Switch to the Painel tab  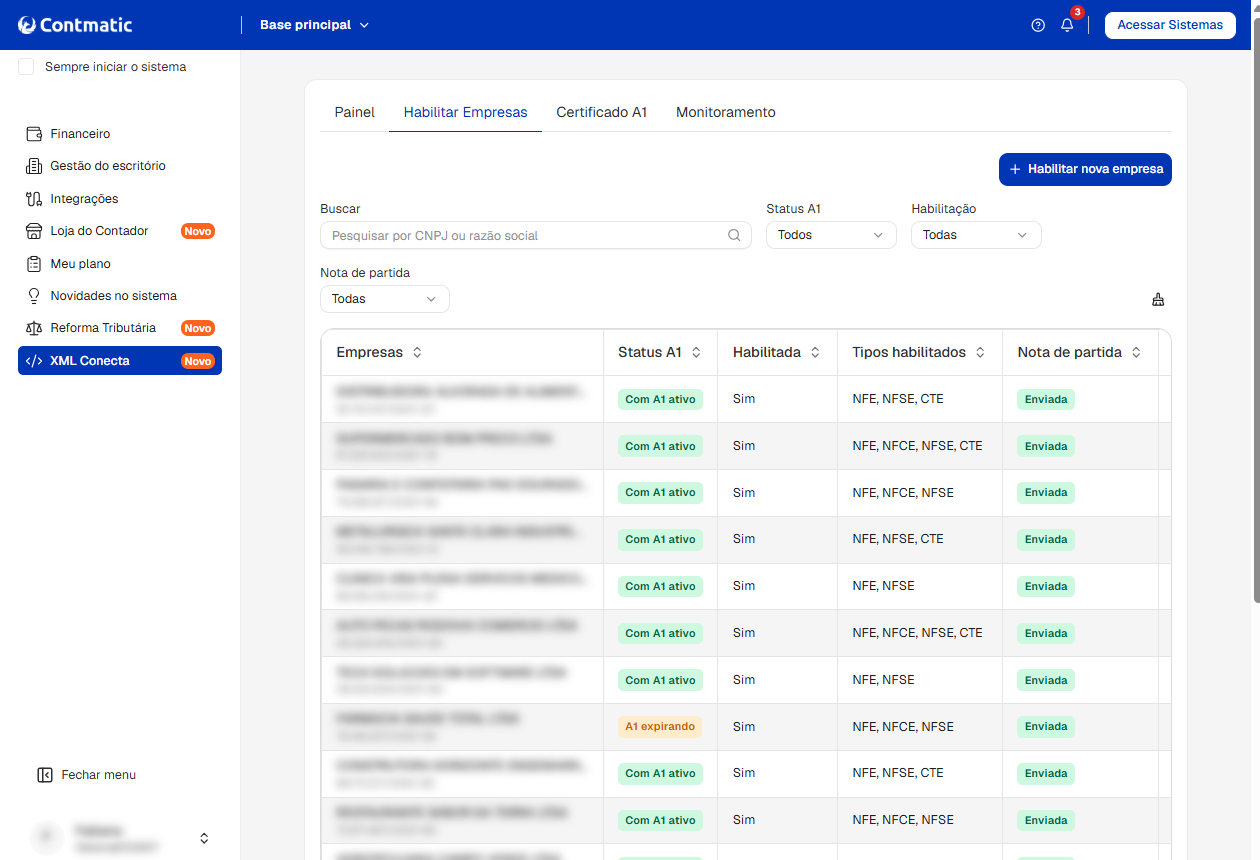coord(354,113)
